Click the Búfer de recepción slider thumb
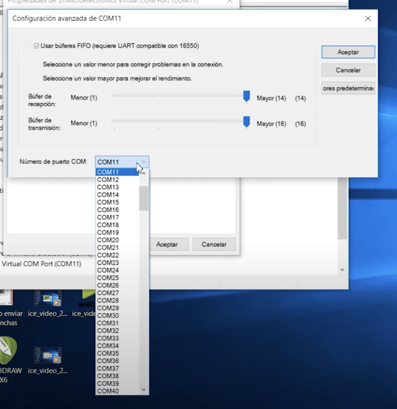This screenshot has width=397, height=409. (x=246, y=96)
